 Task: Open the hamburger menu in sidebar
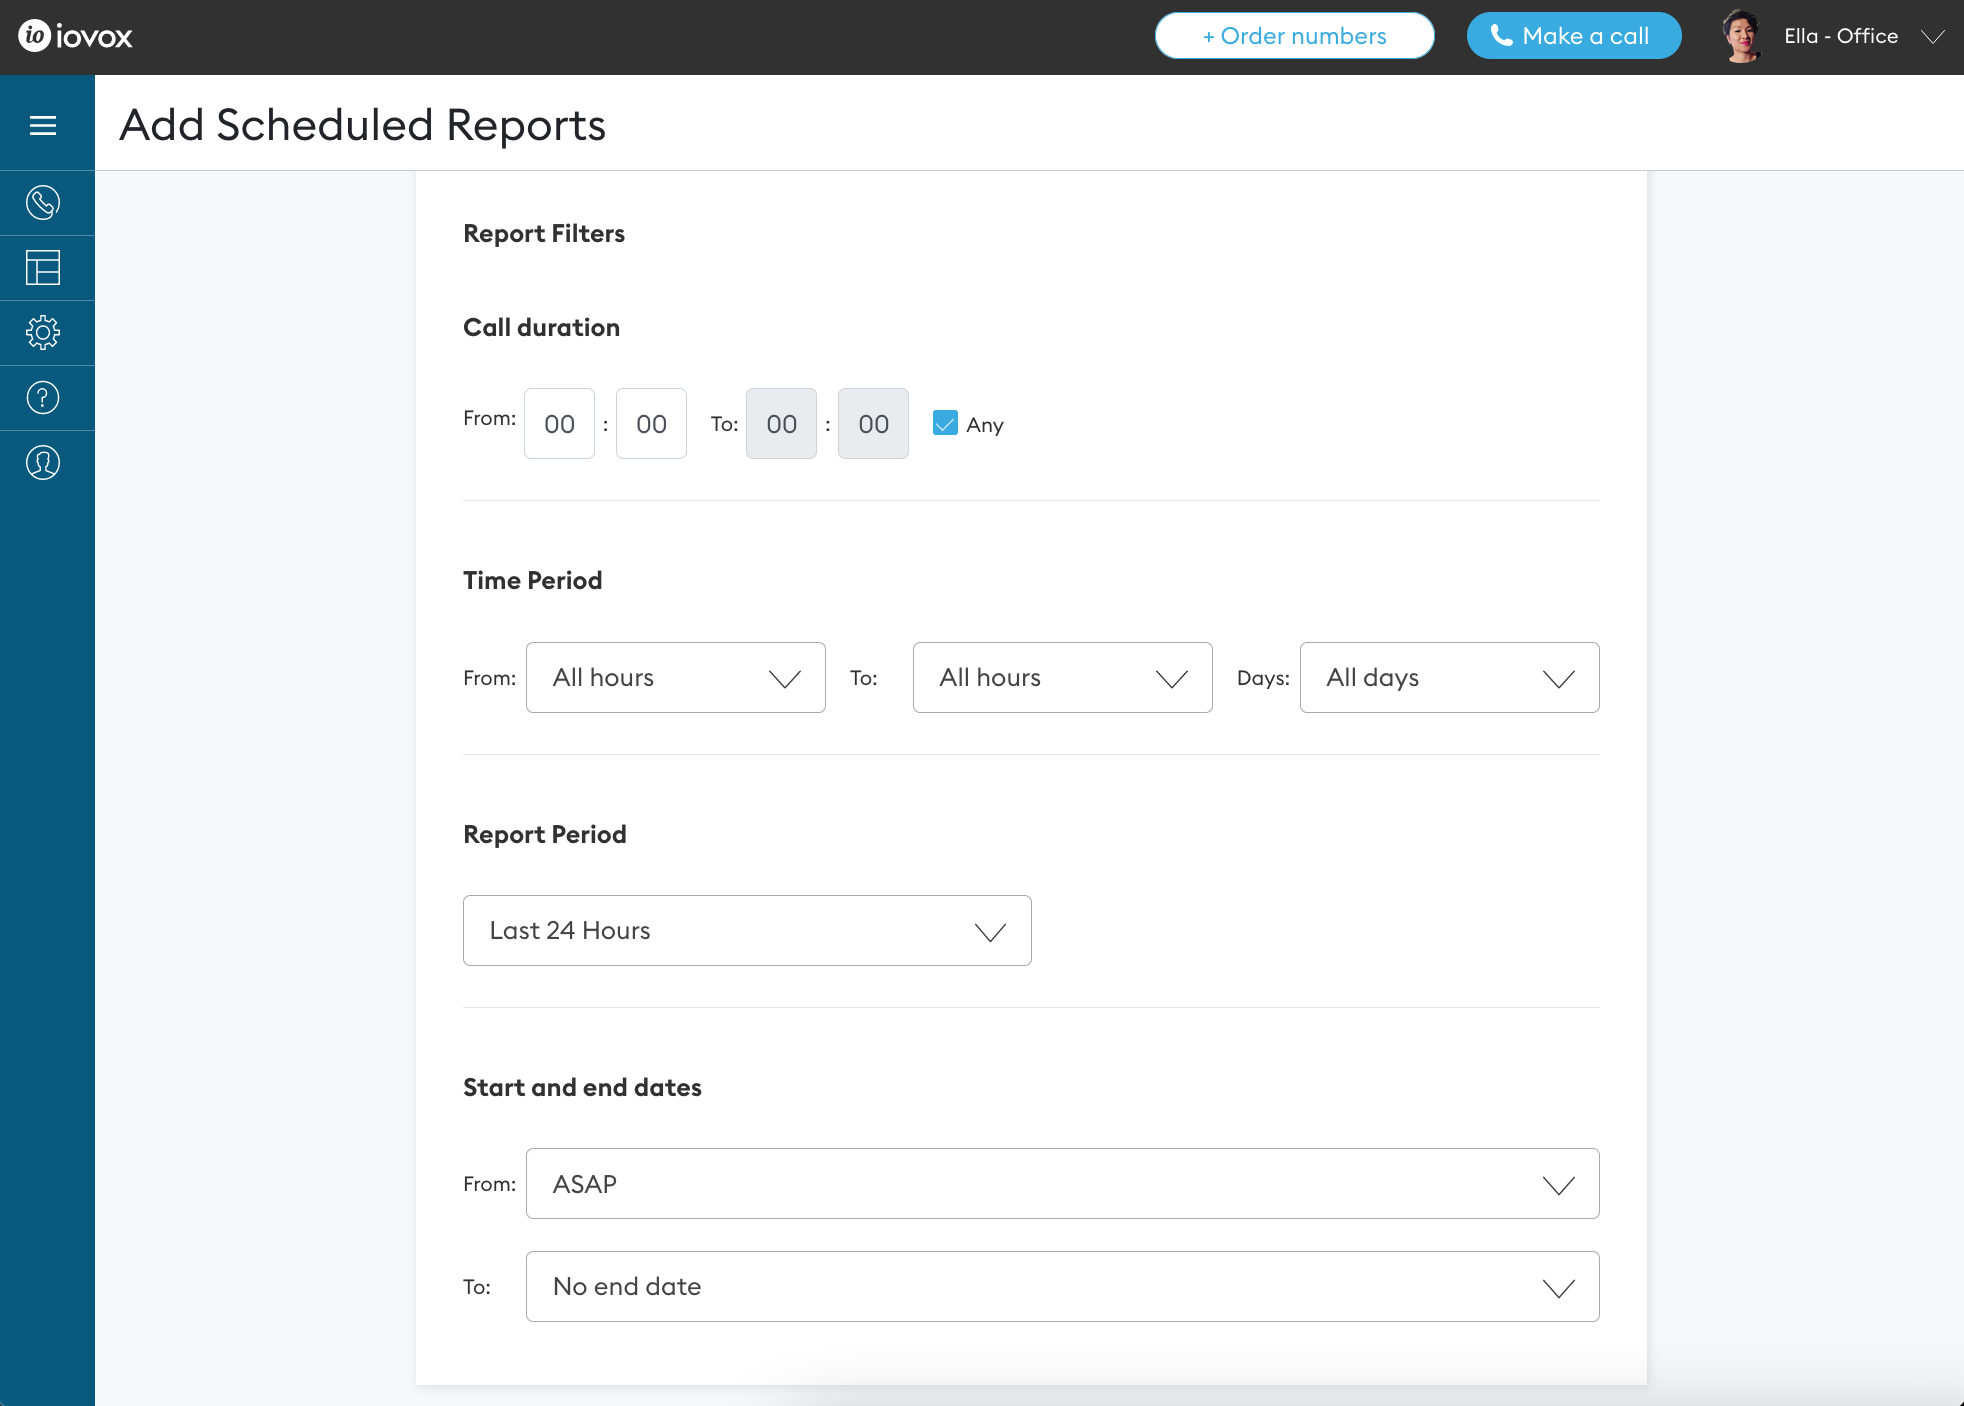(x=43, y=126)
